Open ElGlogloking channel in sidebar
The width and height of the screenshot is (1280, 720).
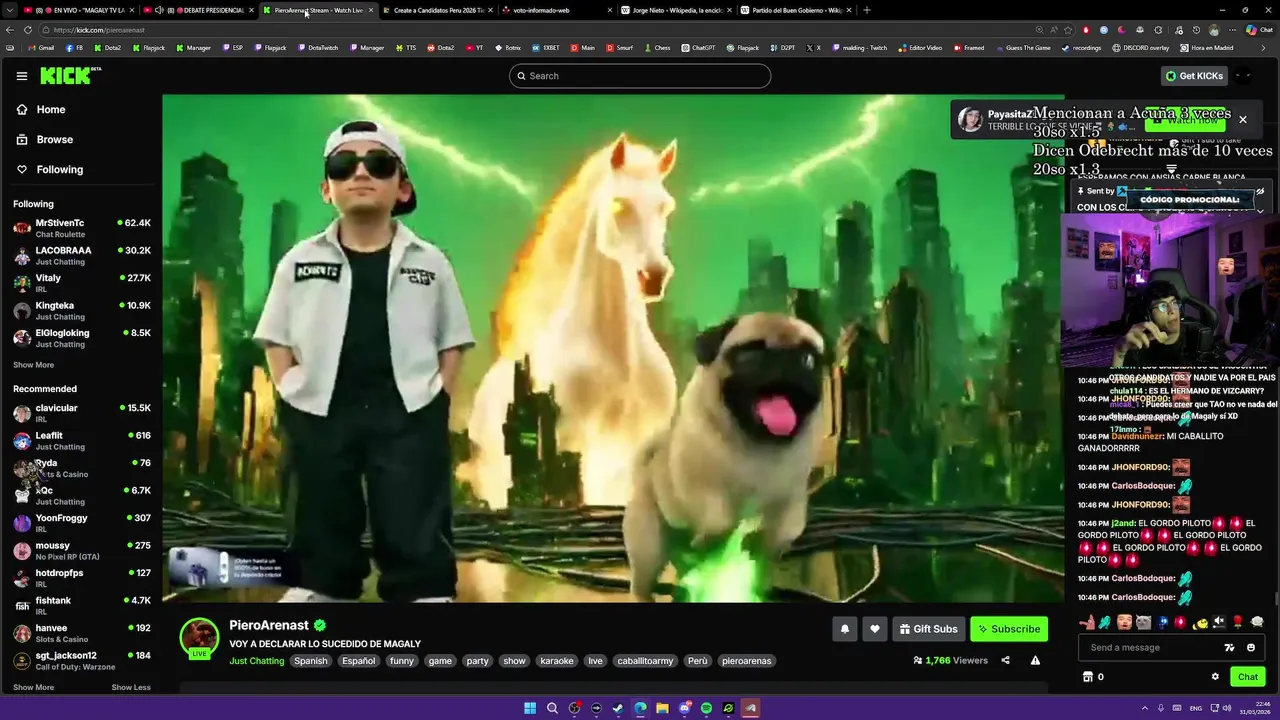(x=82, y=338)
